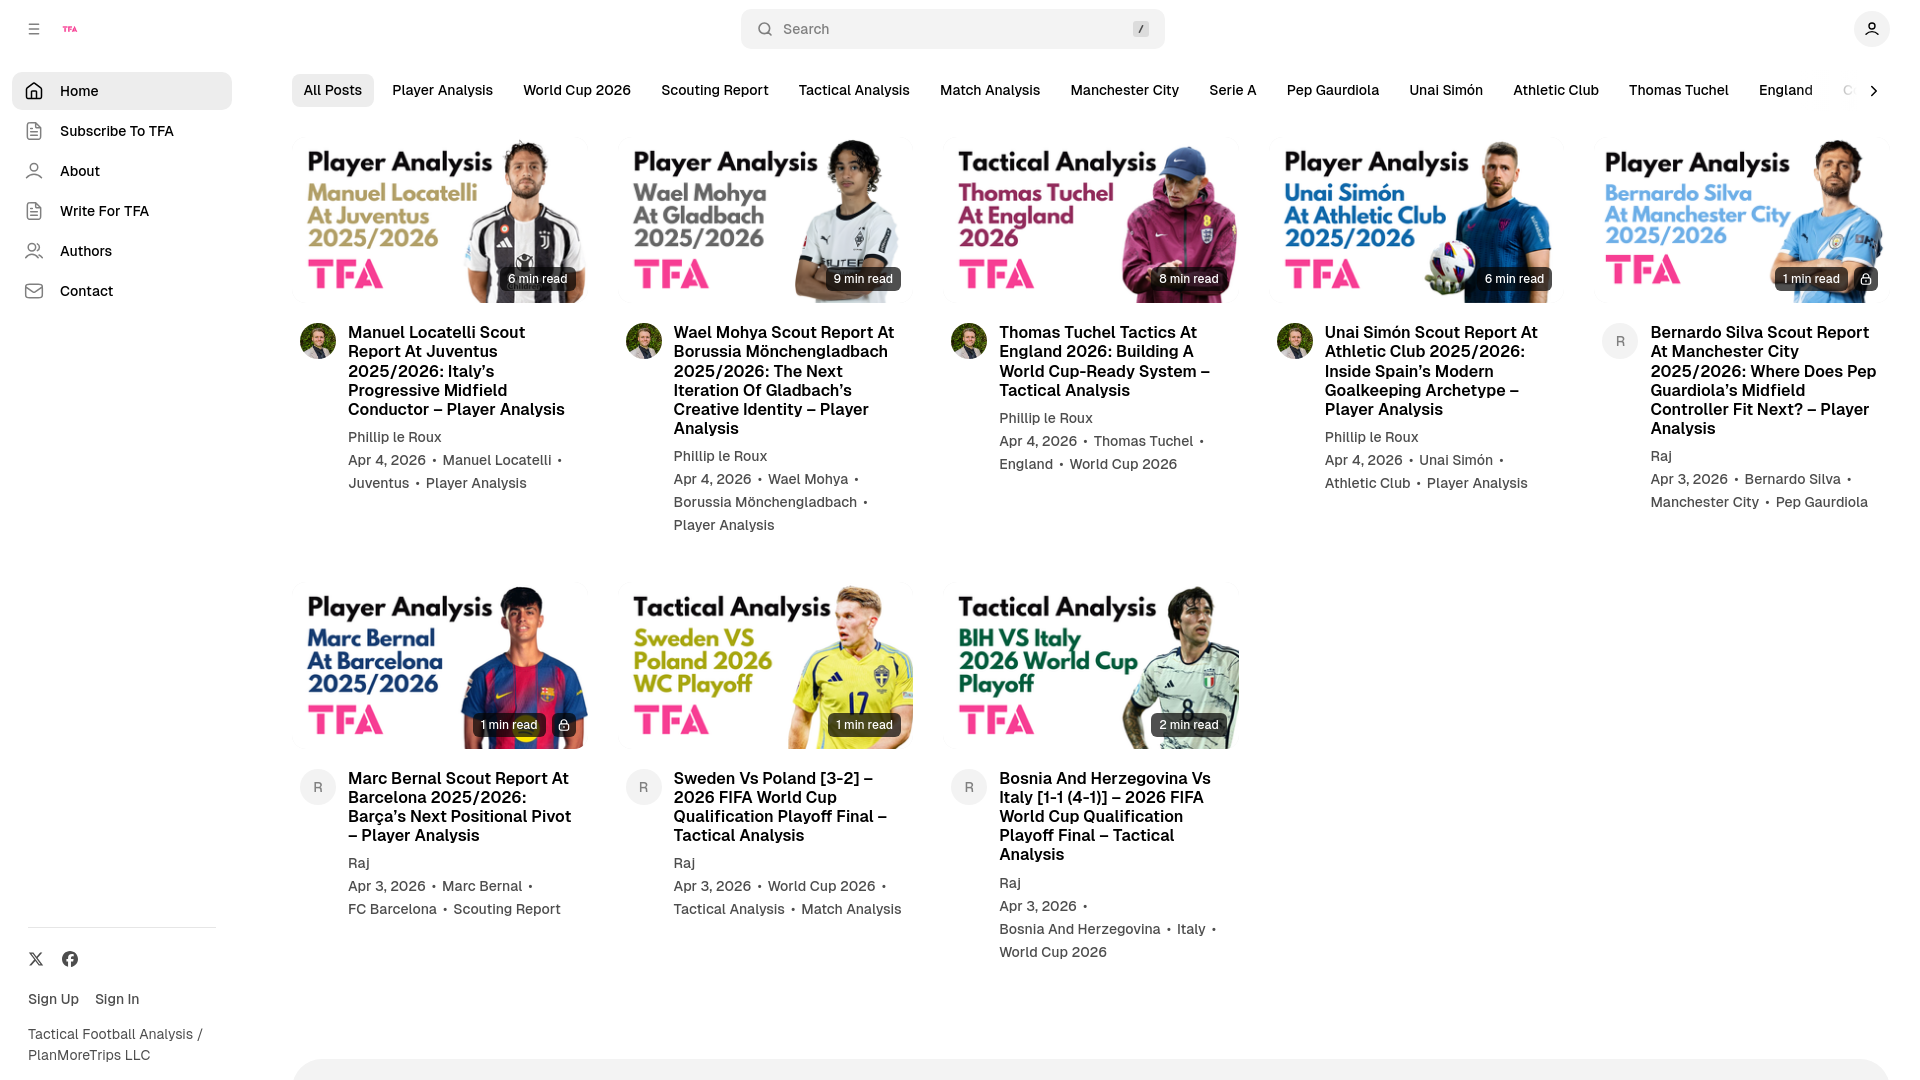
Task: Open Subscribe To TFA sidebar link
Action: [x=122, y=131]
